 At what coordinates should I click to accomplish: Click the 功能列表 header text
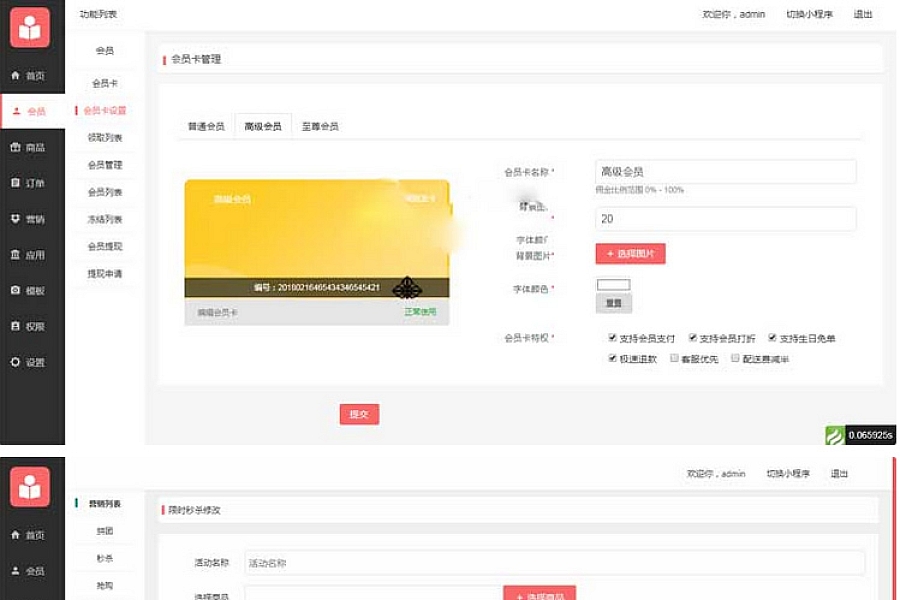[98, 14]
